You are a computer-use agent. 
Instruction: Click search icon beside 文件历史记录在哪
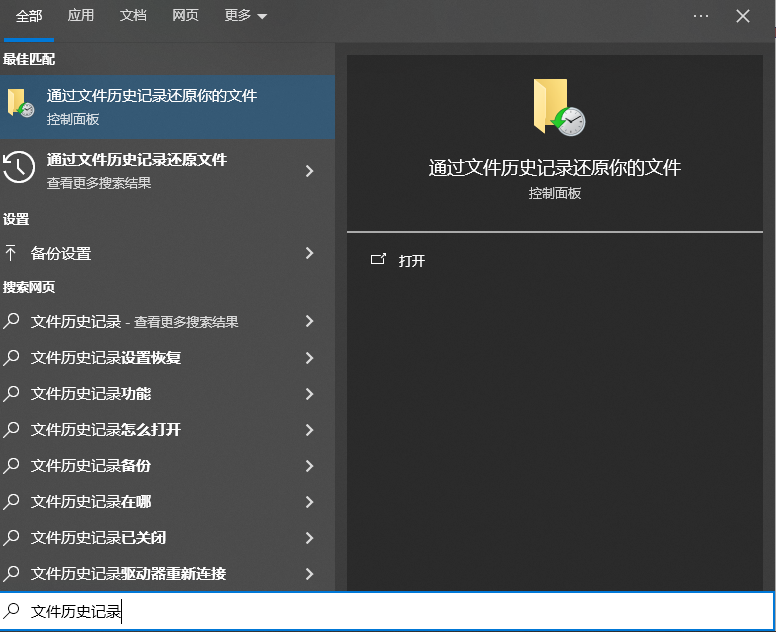click(11, 501)
